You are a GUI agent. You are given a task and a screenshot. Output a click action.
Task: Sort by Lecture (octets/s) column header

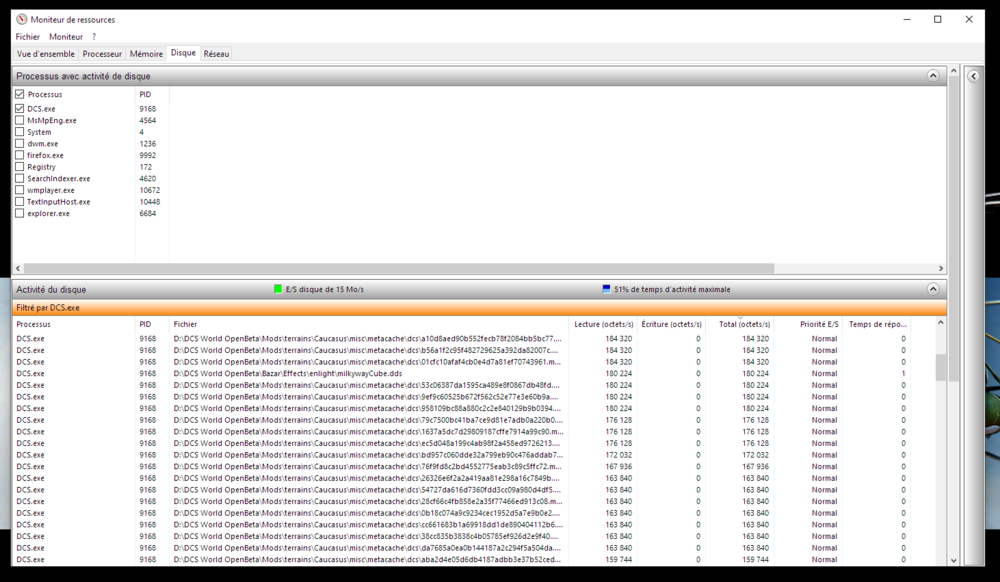[x=603, y=324]
